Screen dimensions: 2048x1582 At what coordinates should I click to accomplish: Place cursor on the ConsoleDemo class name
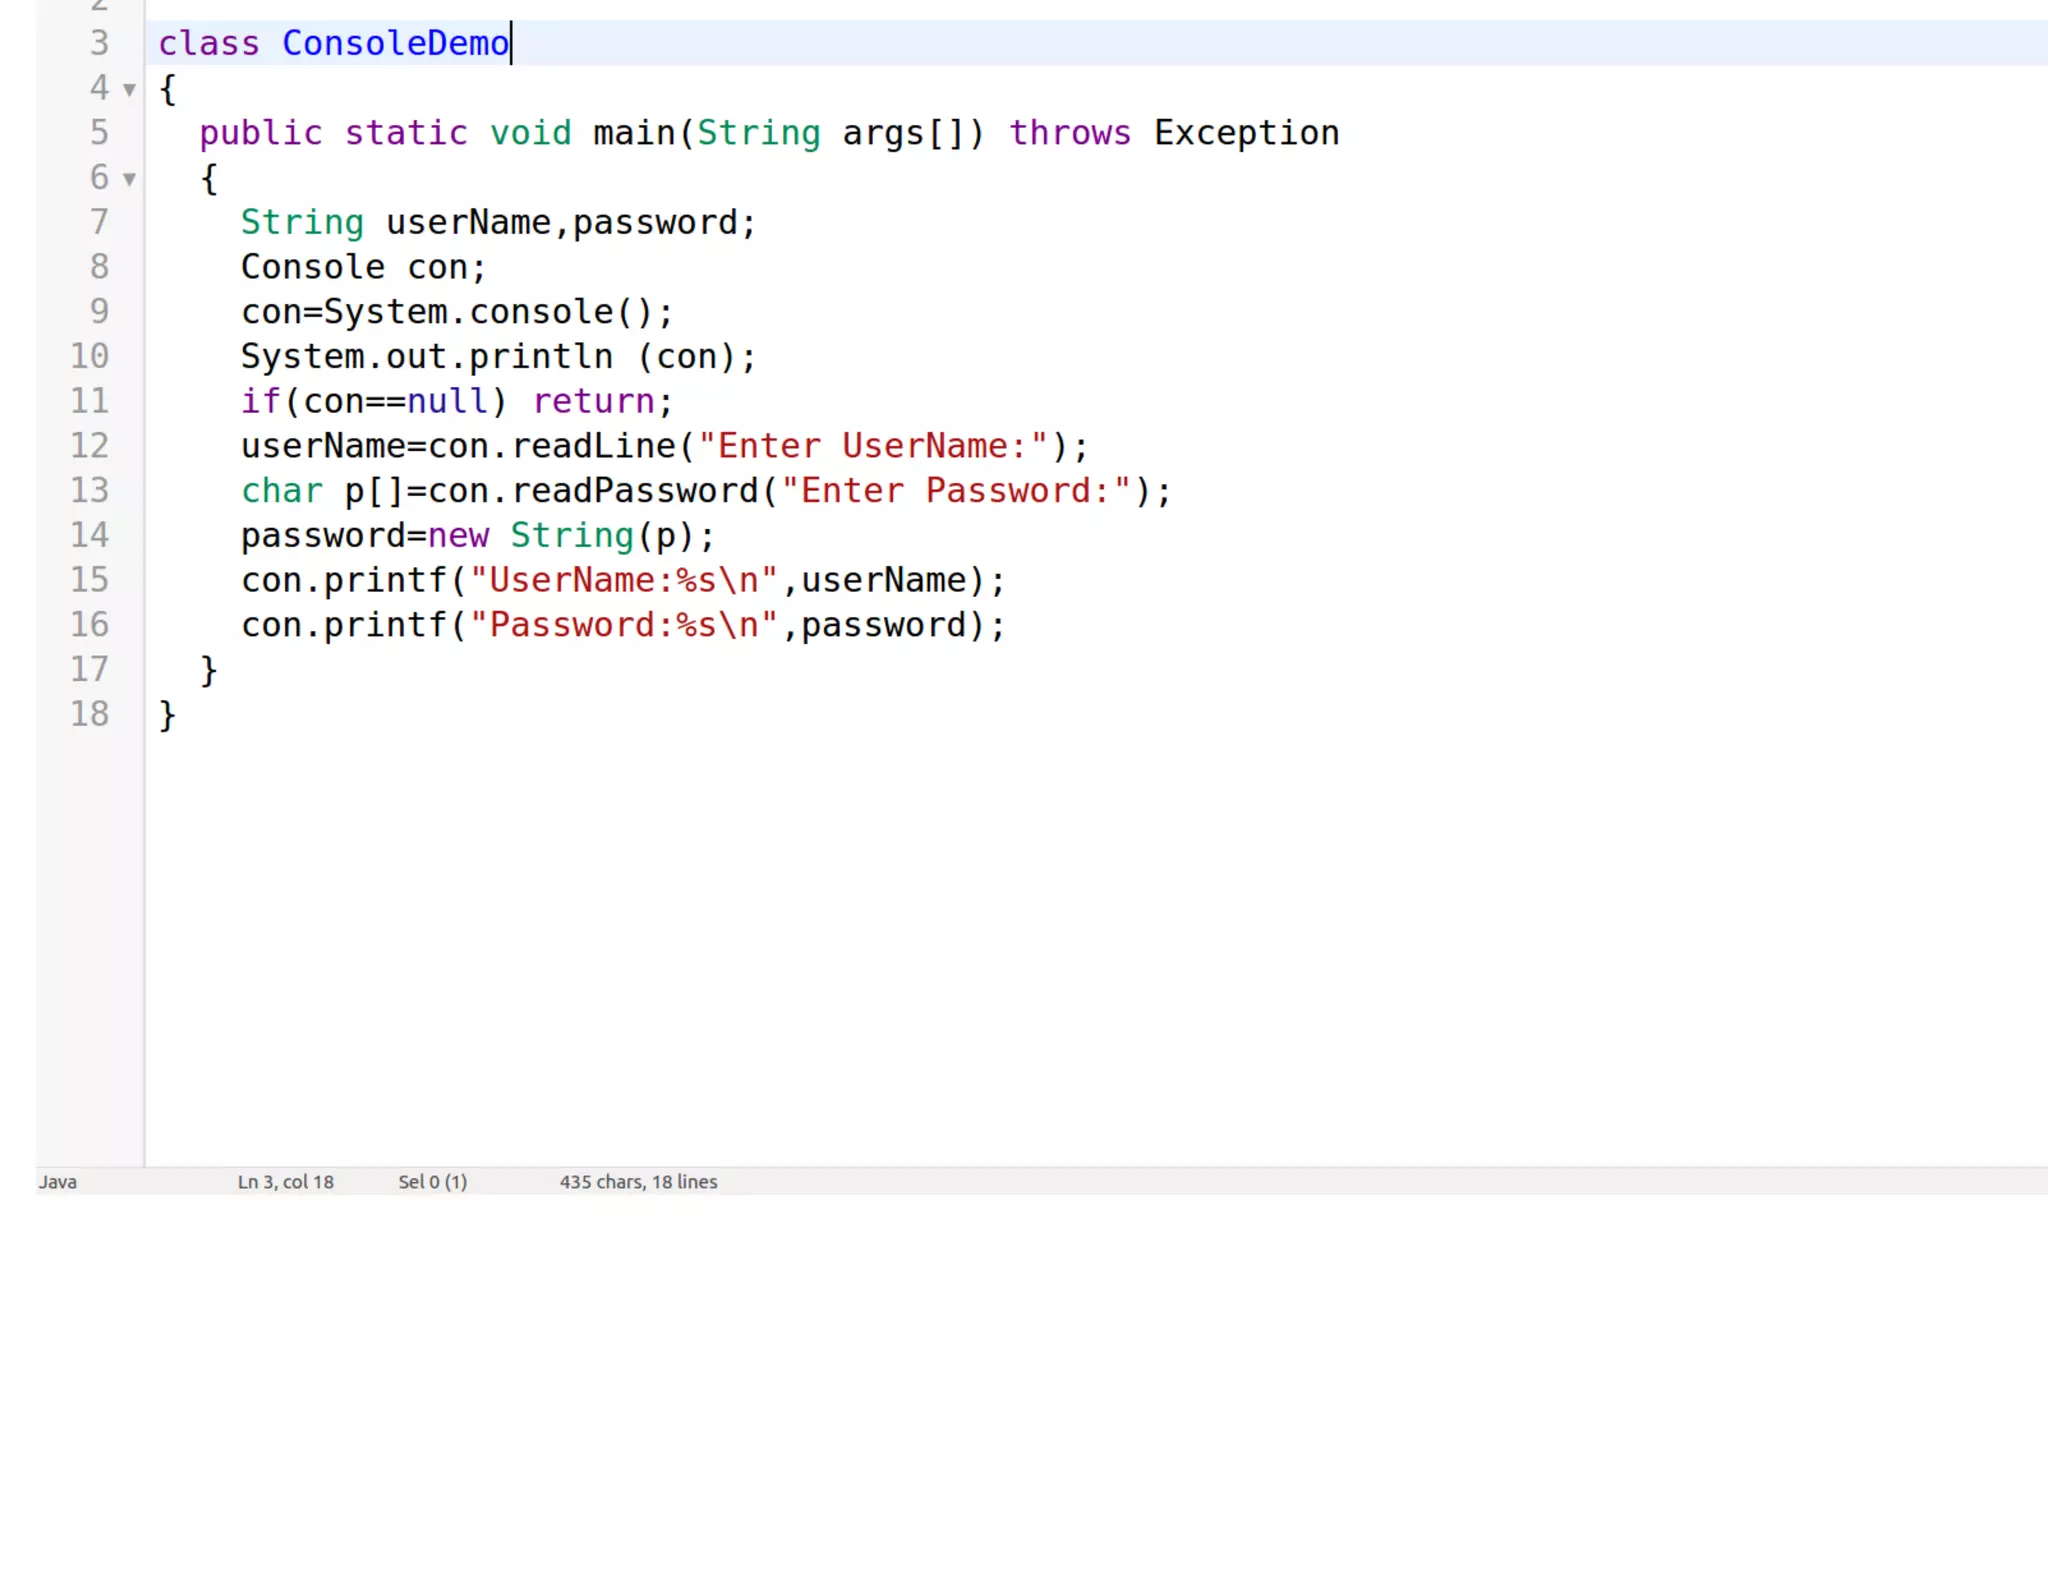[x=395, y=44]
